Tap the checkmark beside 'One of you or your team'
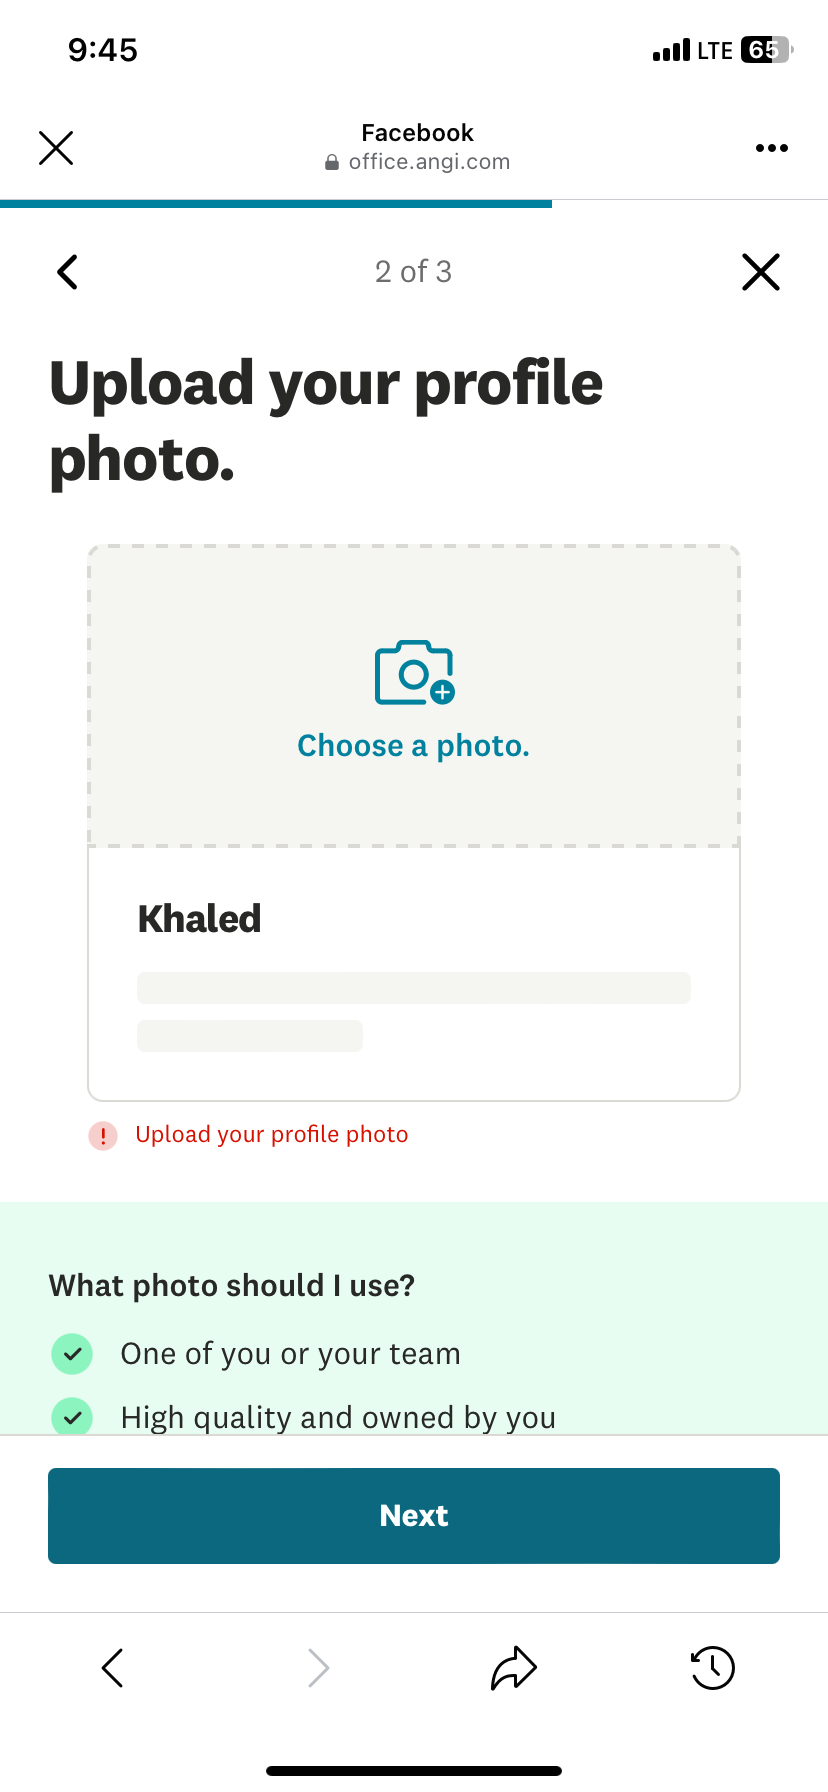The height and width of the screenshot is (1792, 828). point(72,1353)
